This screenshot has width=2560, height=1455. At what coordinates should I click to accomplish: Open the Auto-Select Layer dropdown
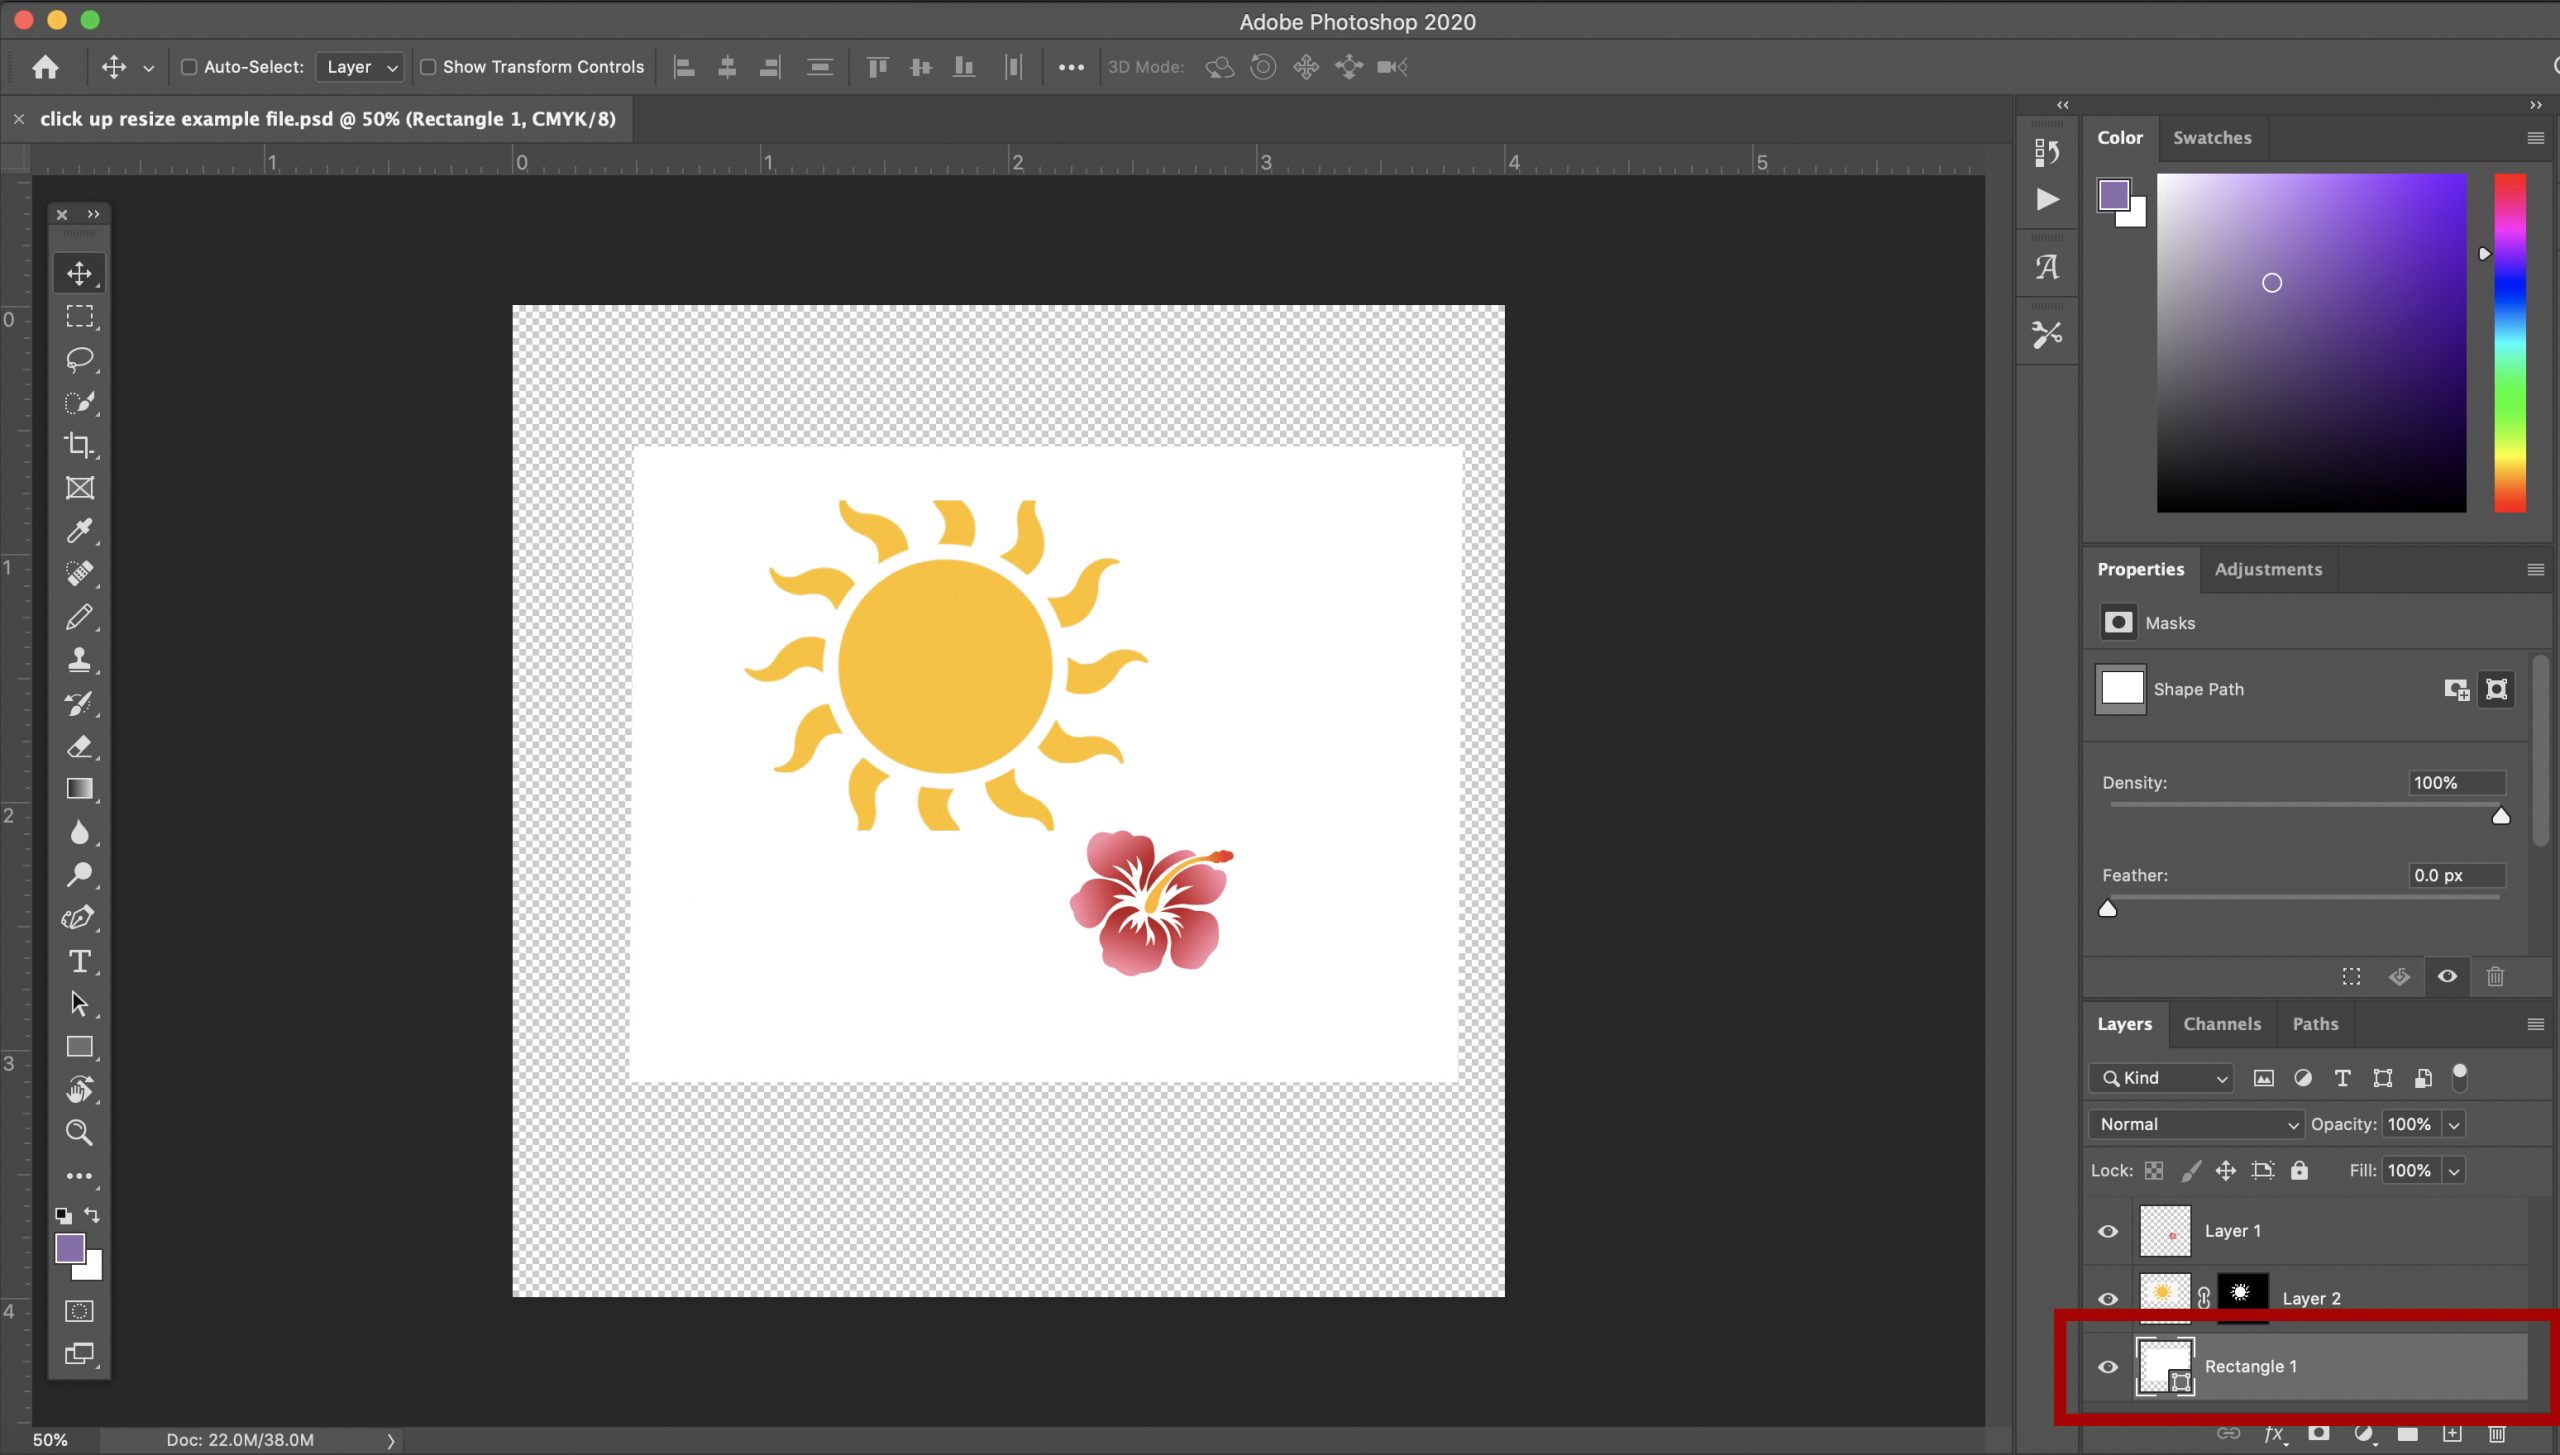click(x=359, y=66)
